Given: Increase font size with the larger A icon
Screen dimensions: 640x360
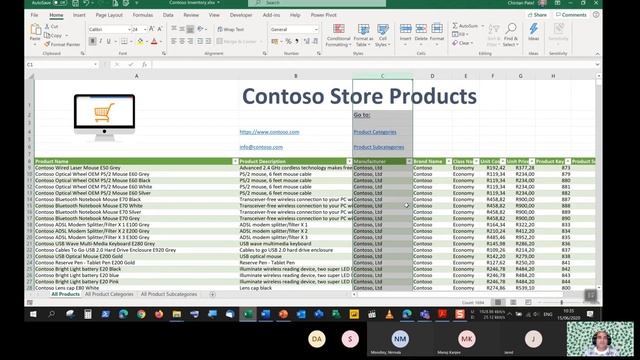Looking at the screenshot, I should click(152, 29).
